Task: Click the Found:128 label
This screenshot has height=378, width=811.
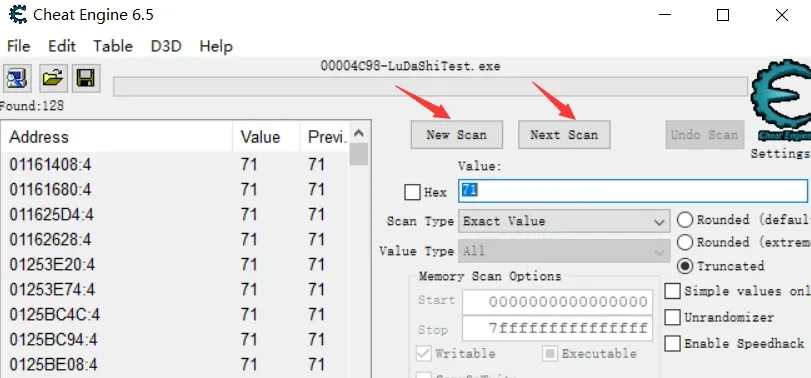Action: tap(32, 106)
